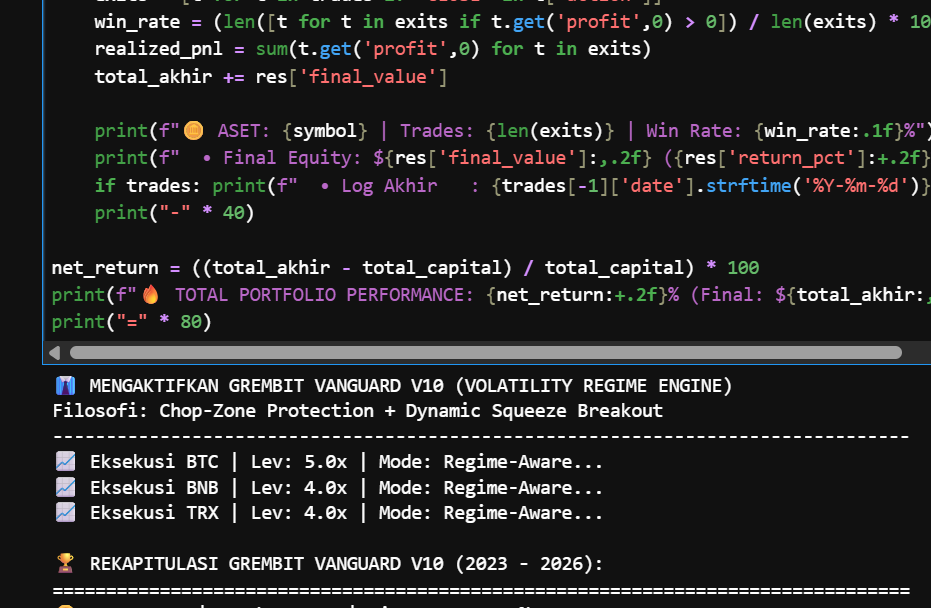Click the empty scrollbar track right of the thumb

(914, 352)
